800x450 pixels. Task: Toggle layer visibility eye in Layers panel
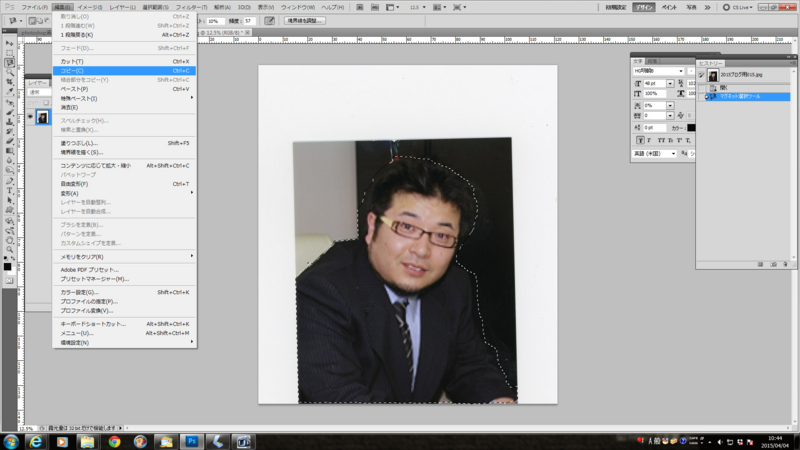click(x=30, y=117)
